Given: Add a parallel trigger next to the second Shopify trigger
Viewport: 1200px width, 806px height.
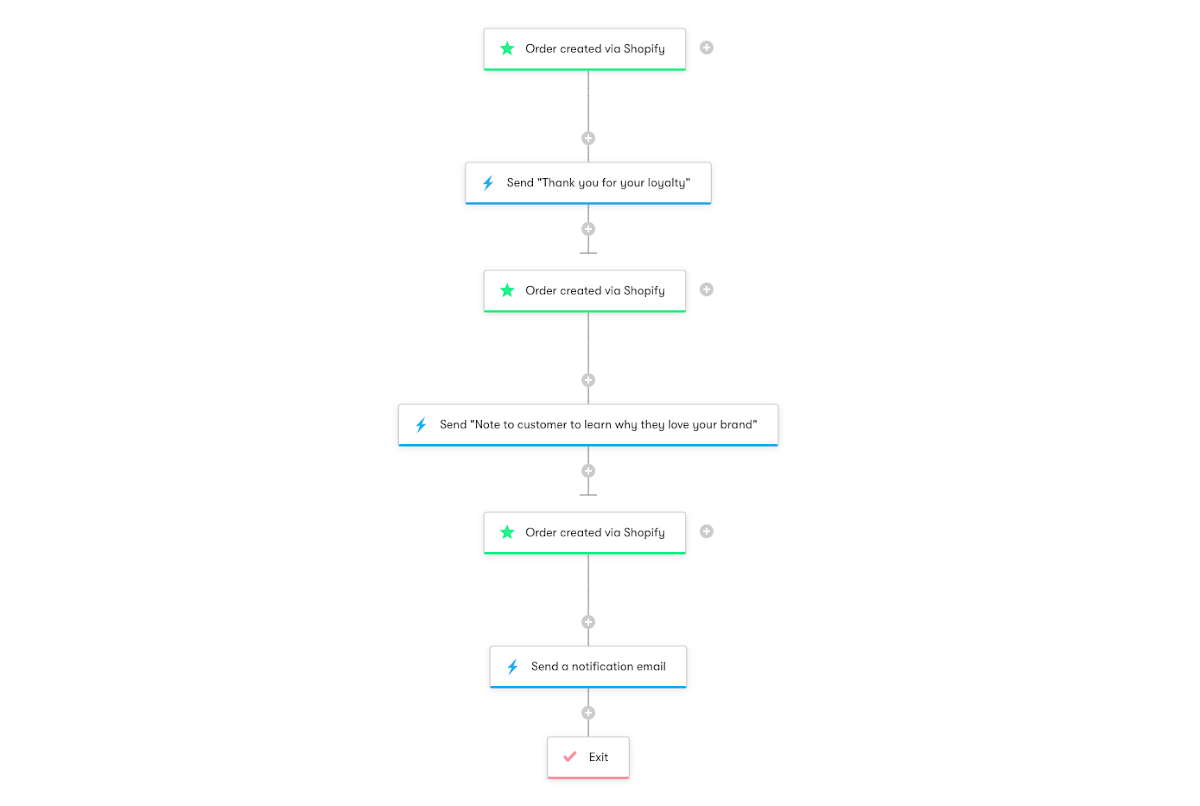Looking at the screenshot, I should click(706, 289).
